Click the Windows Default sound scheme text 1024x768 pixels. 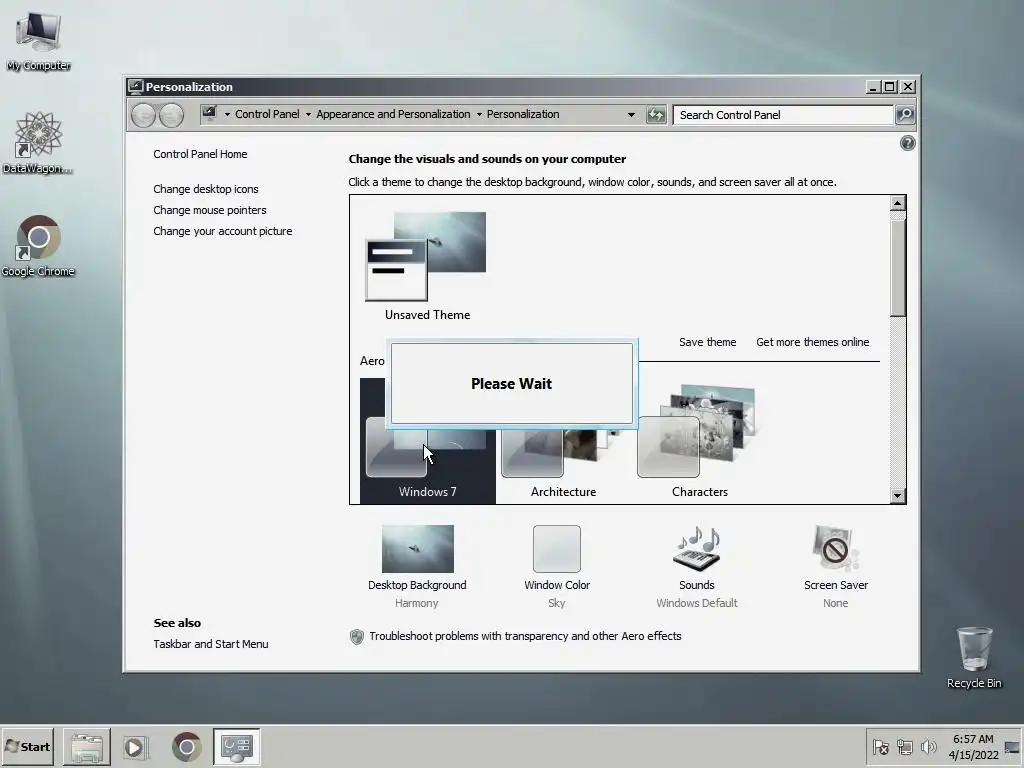click(x=697, y=603)
